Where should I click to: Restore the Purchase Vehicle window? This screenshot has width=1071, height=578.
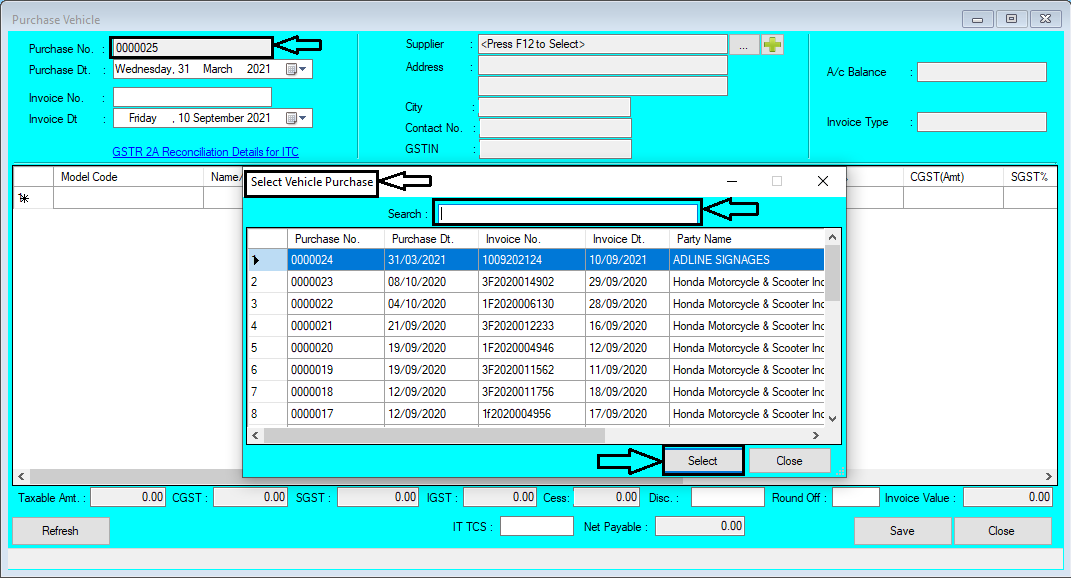pos(1012,19)
